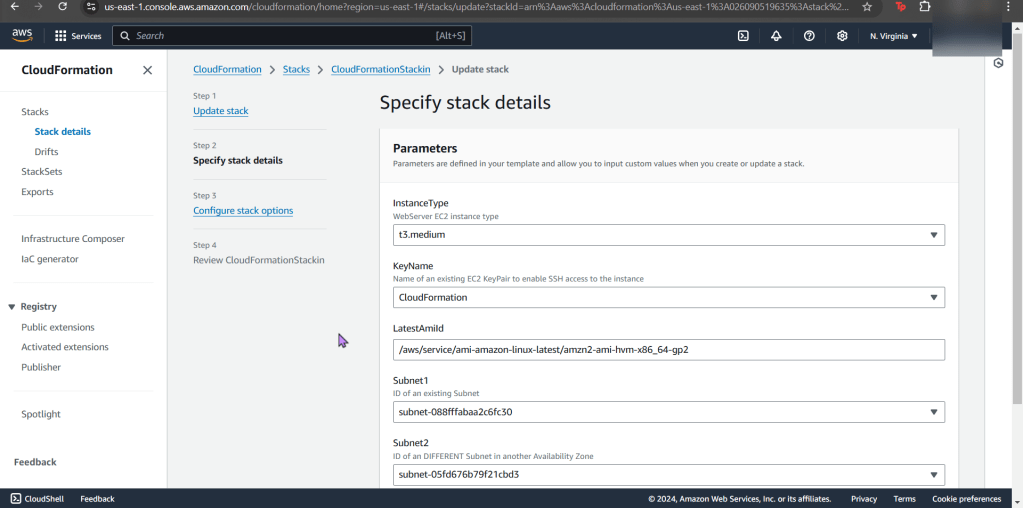Open the Services grid menu
The width and height of the screenshot is (1023, 508).
(x=78, y=36)
